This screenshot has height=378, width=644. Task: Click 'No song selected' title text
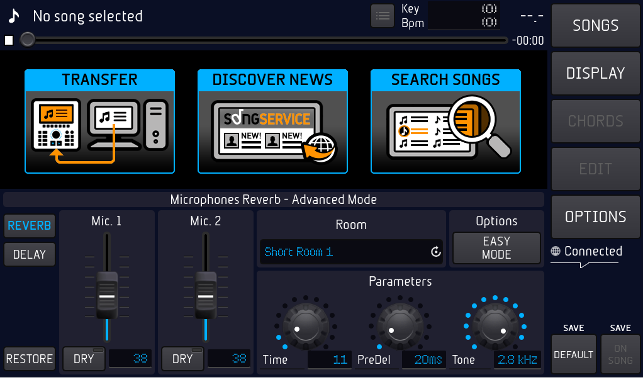click(x=88, y=16)
